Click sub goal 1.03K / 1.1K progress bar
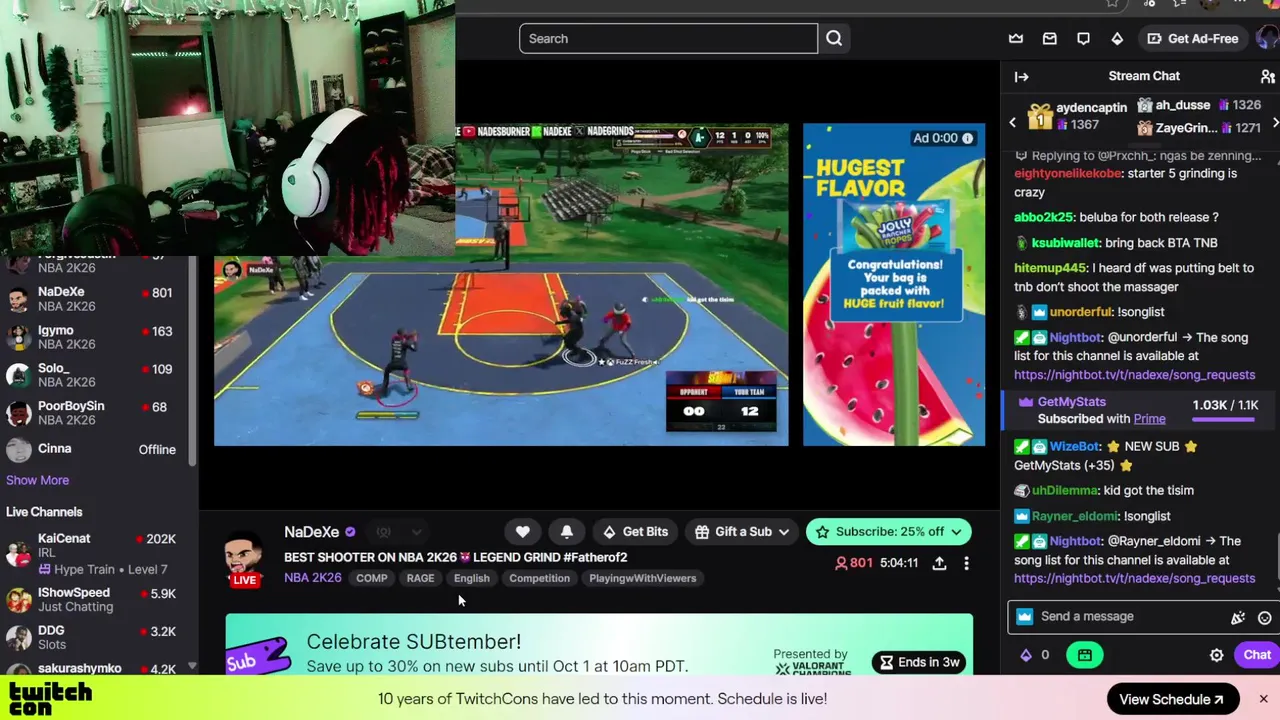 coord(1225,421)
